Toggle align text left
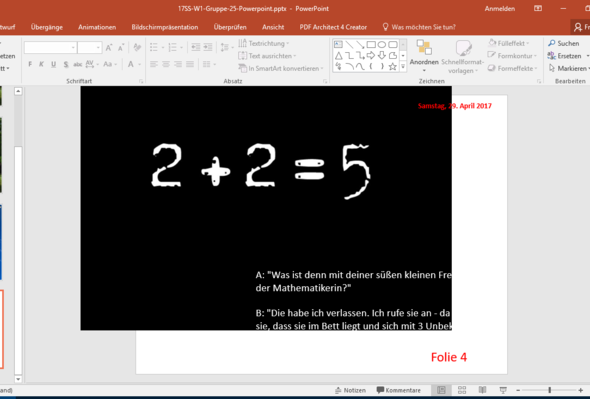Image resolution: width=590 pixels, height=399 pixels. click(154, 64)
